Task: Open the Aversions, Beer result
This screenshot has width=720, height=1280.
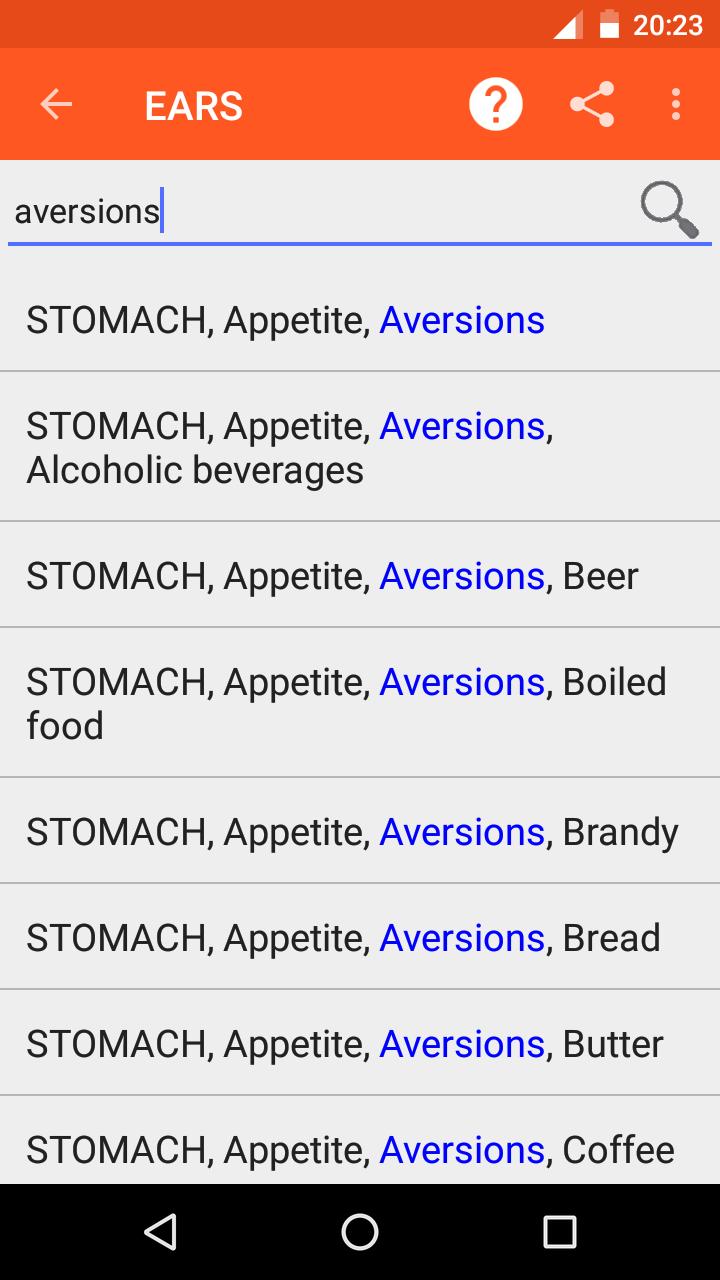Action: [x=360, y=575]
